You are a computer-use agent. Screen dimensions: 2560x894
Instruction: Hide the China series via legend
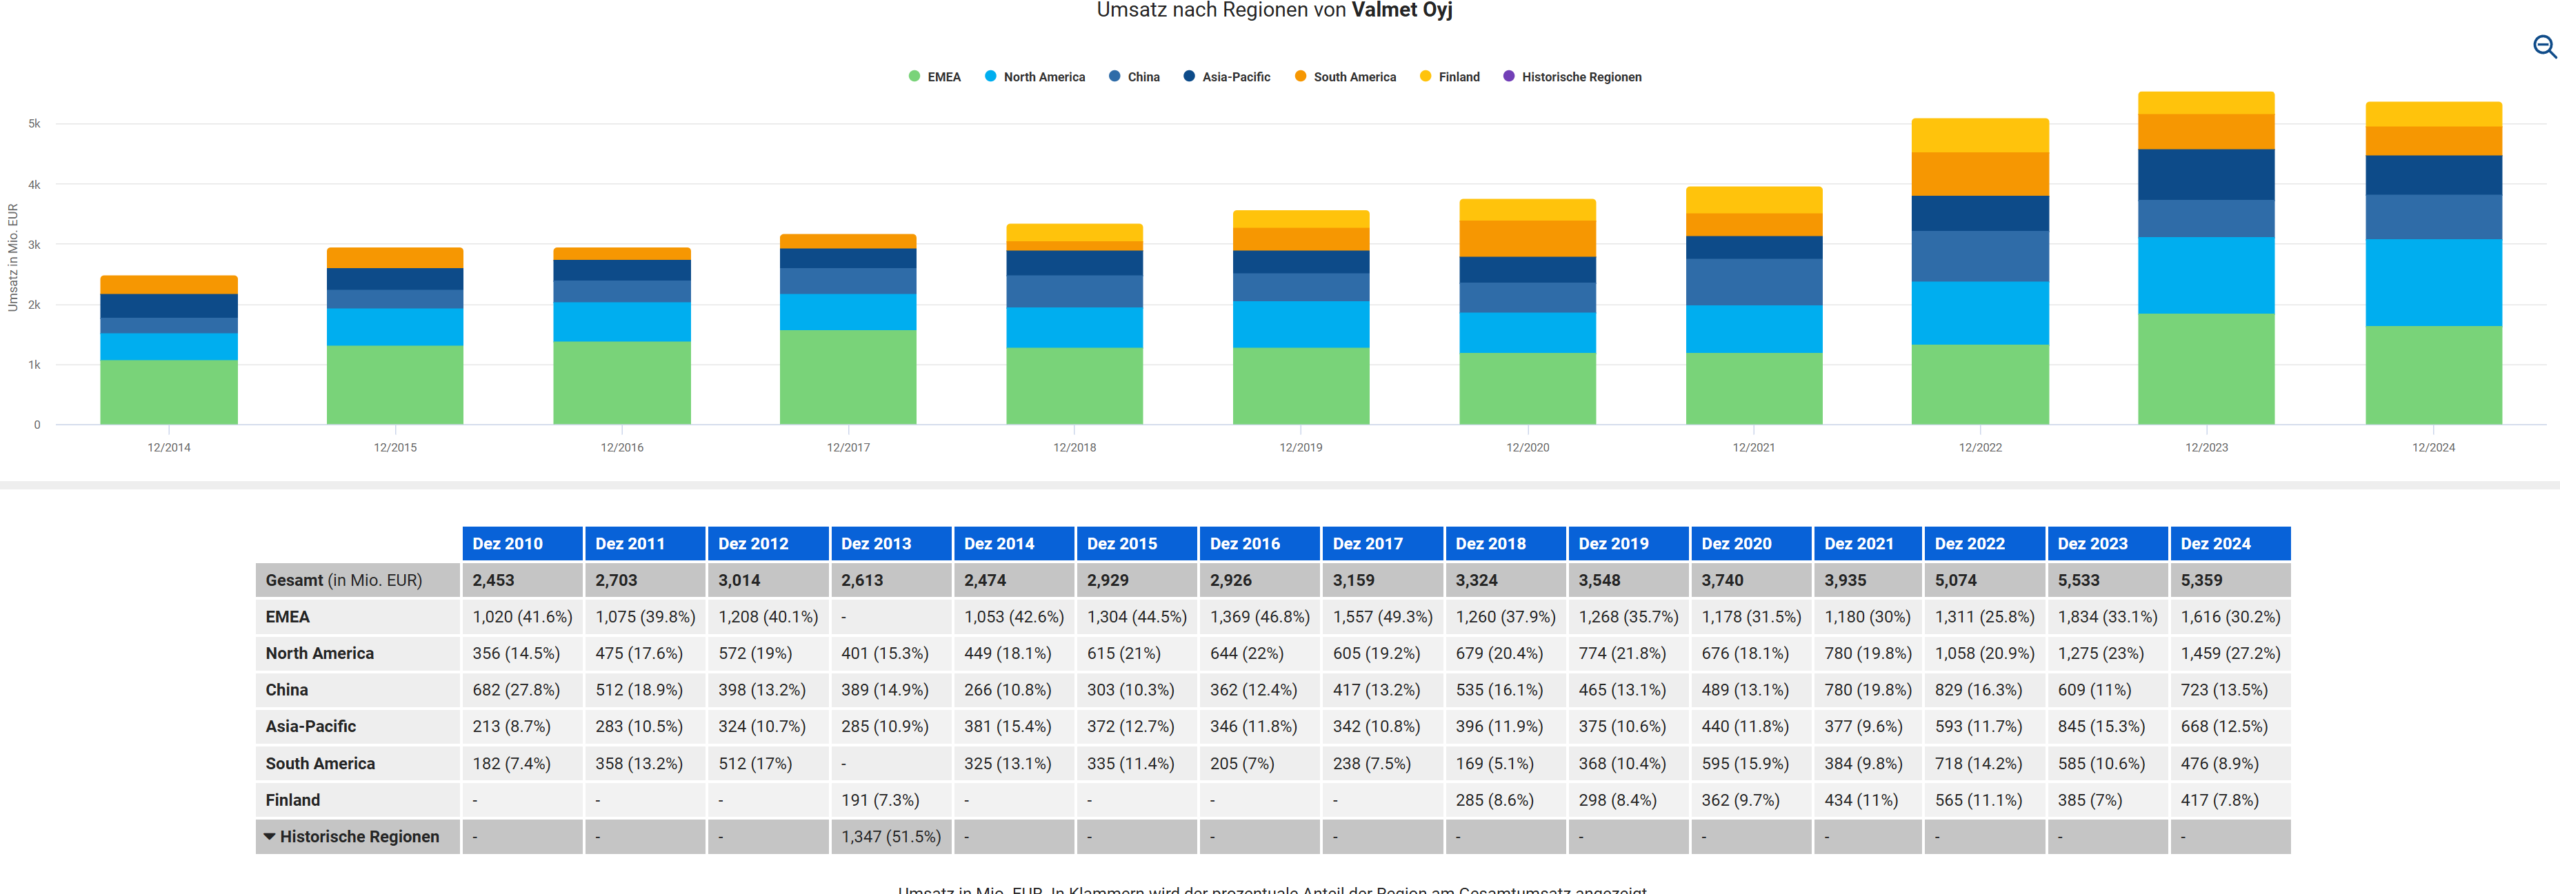coord(1134,77)
